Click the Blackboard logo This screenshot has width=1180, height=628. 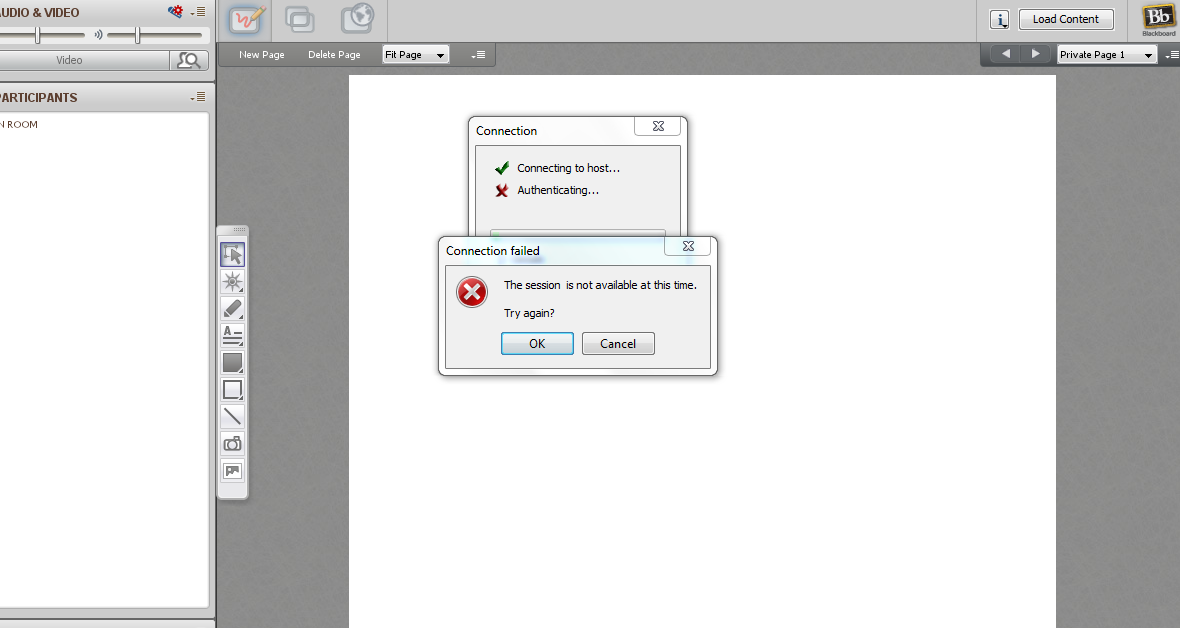[x=1158, y=20]
